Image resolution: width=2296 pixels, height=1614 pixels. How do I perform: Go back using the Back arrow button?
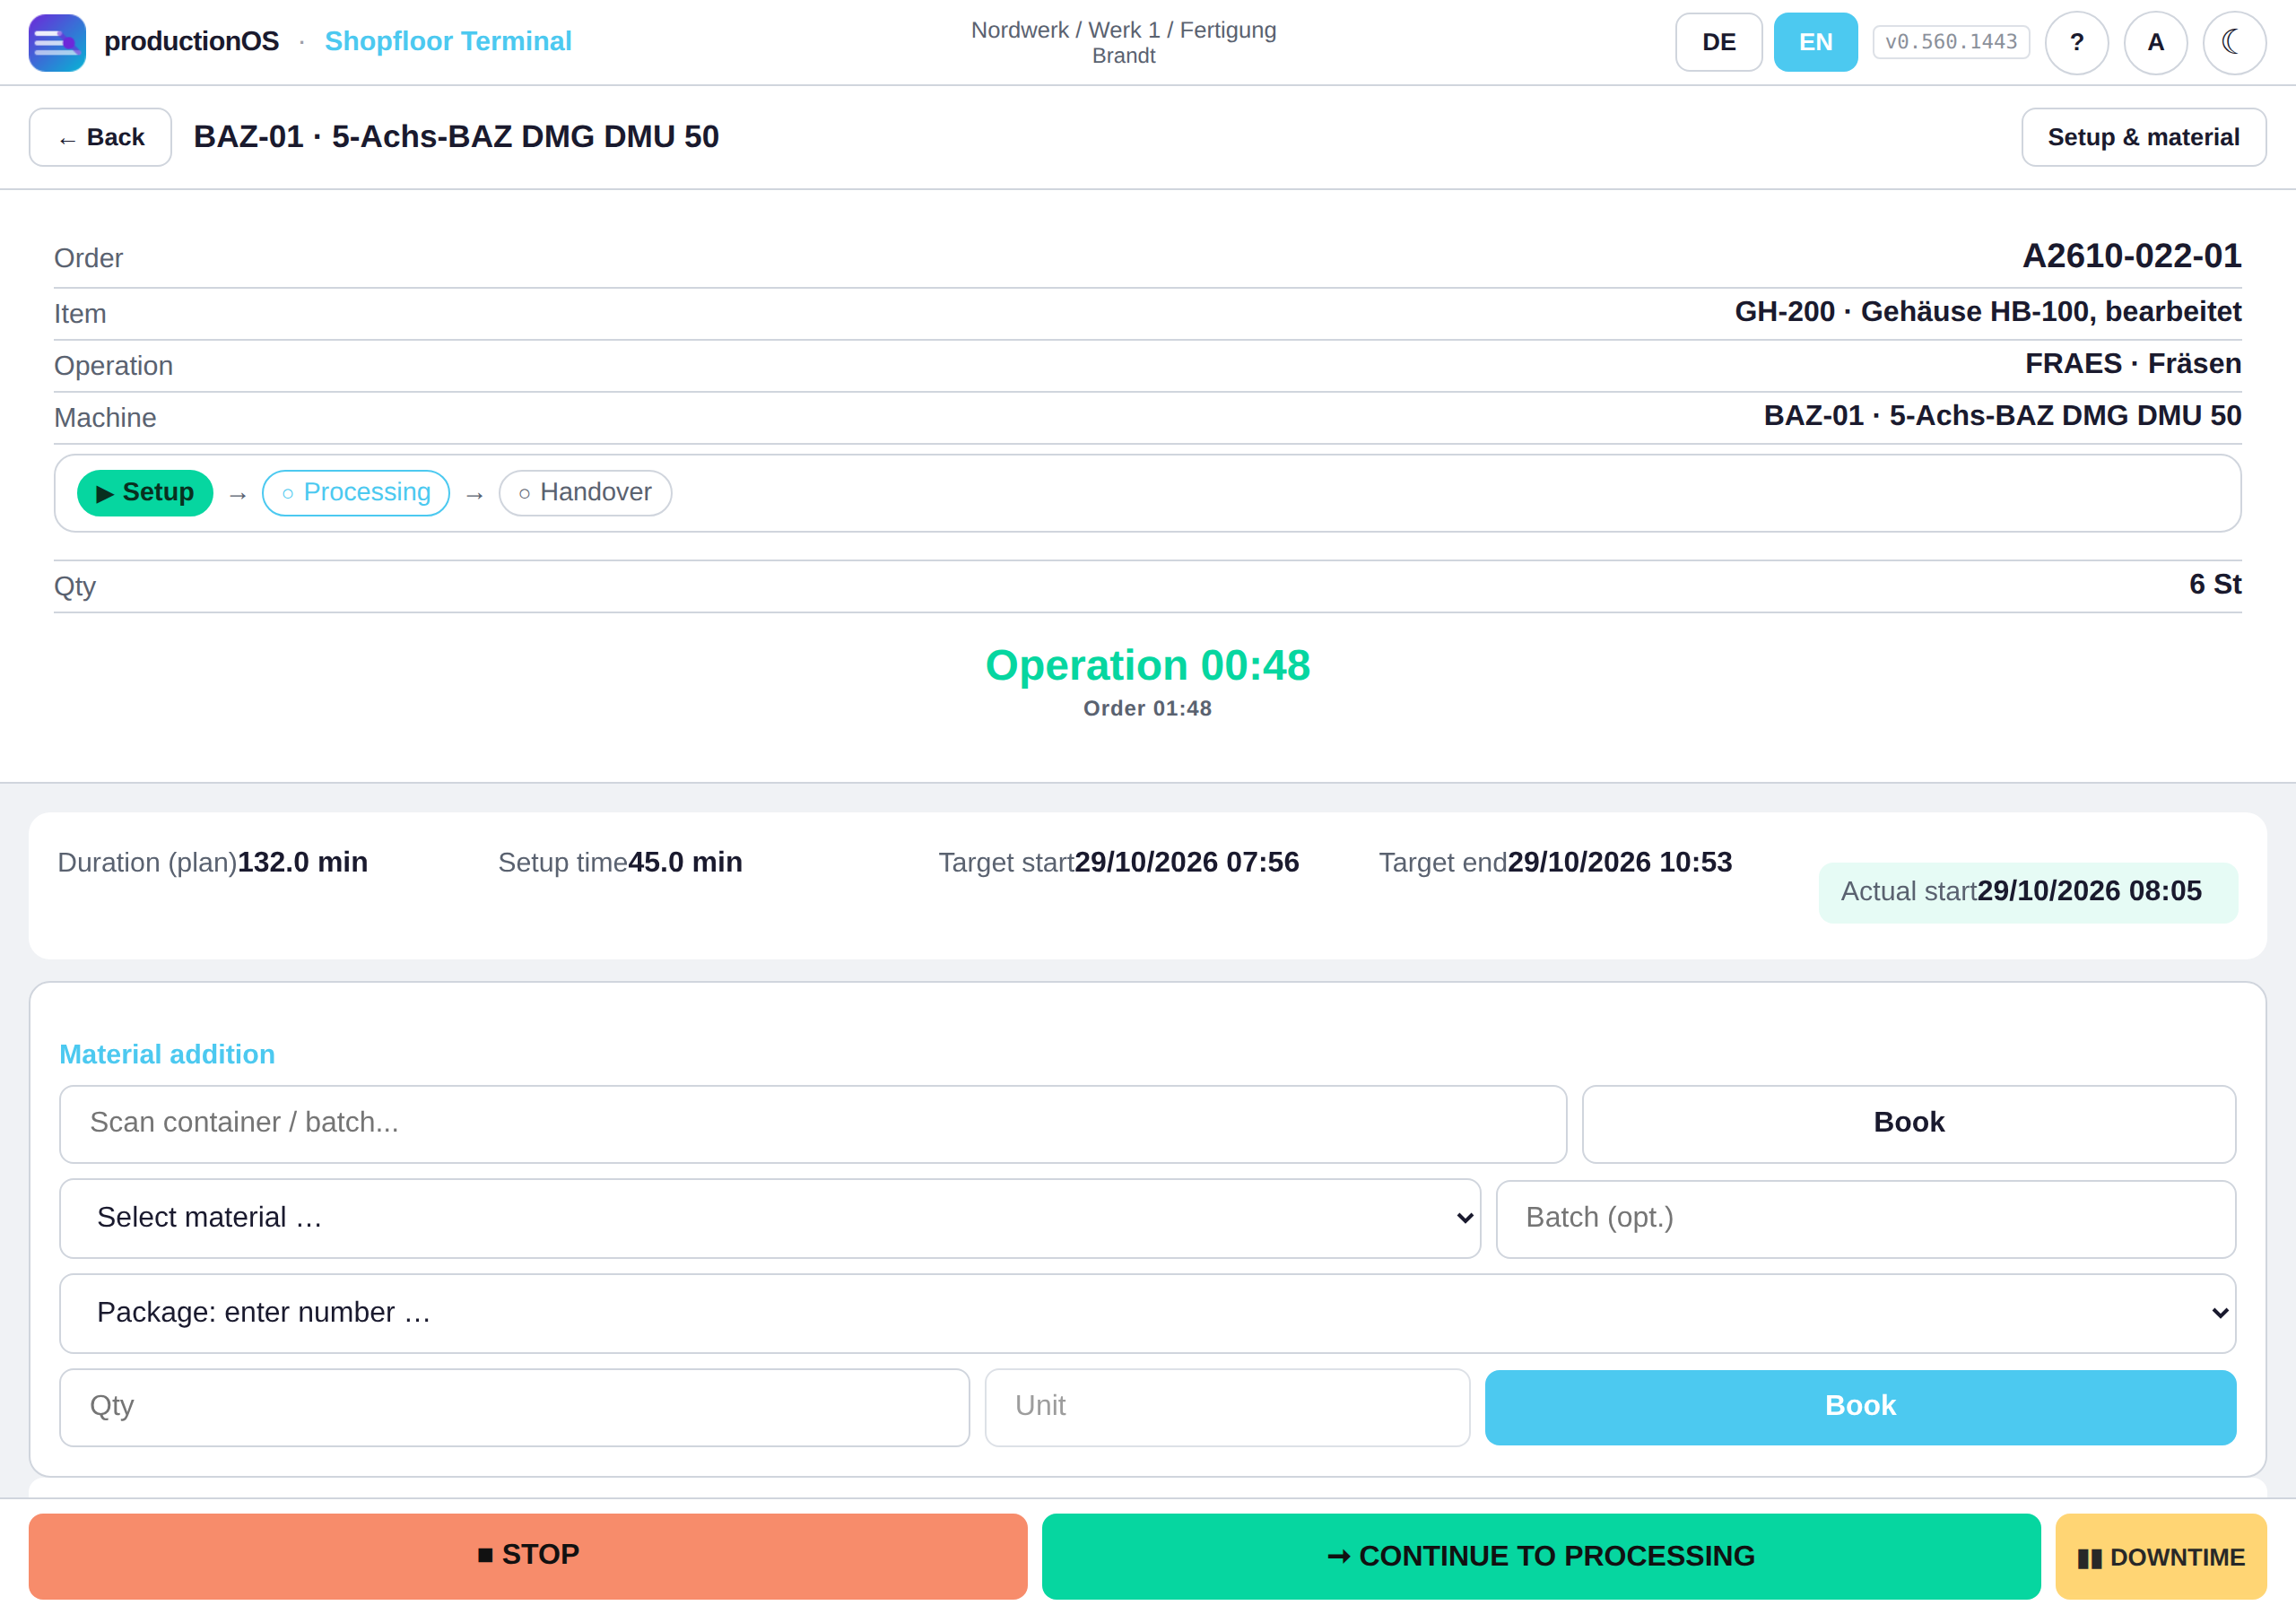pyautogui.click(x=100, y=137)
